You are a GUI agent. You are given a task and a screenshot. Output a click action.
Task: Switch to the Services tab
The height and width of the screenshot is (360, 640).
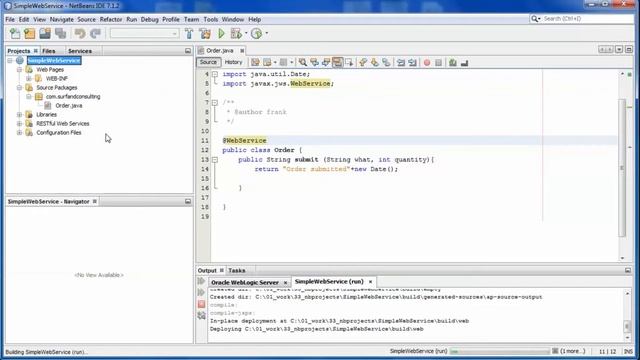[80, 51]
